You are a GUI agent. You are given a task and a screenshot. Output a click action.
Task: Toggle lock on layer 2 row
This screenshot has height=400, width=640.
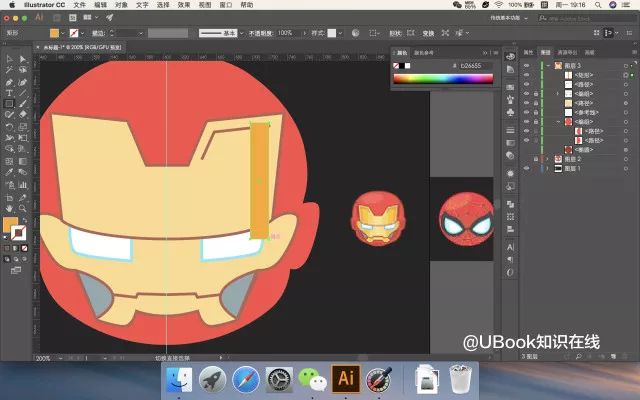(x=536, y=159)
